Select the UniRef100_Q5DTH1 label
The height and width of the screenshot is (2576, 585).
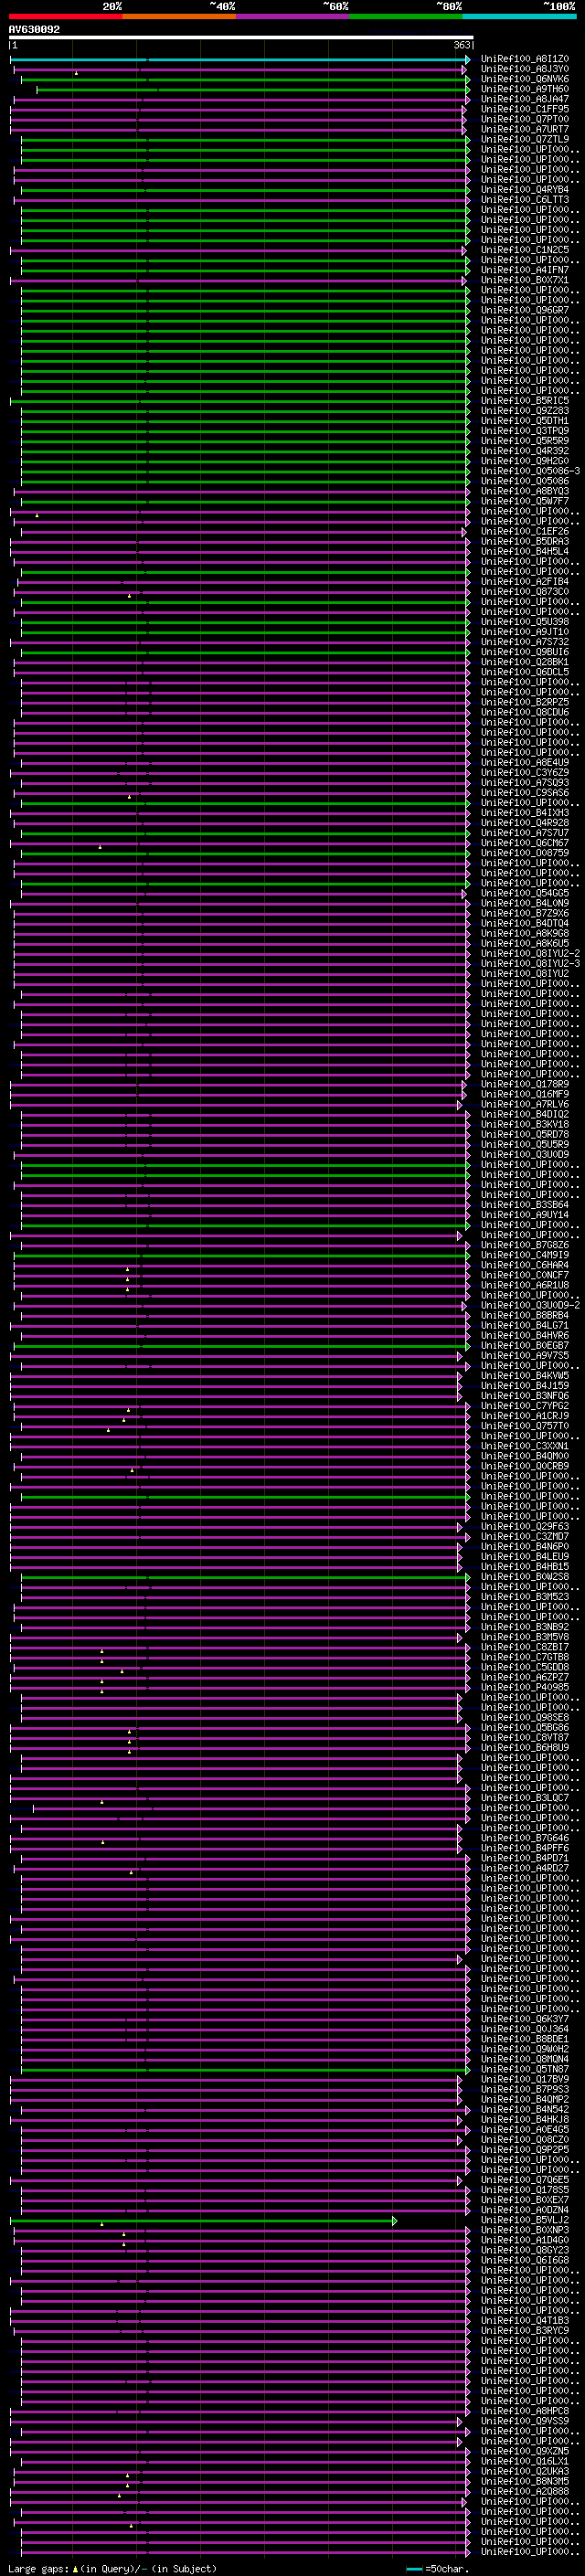[x=525, y=421]
